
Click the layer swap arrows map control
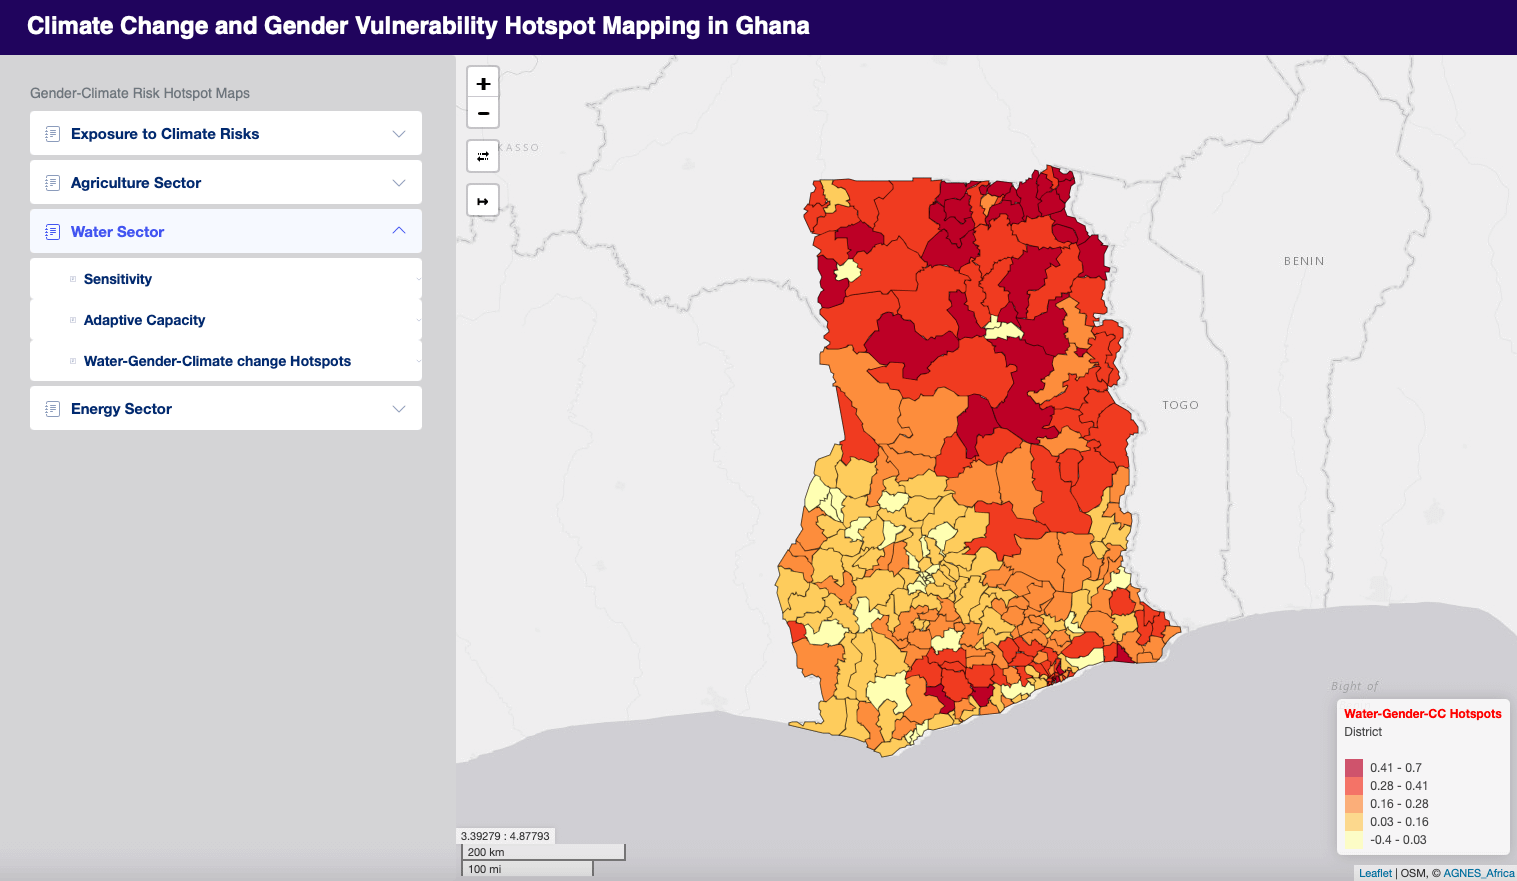click(483, 156)
